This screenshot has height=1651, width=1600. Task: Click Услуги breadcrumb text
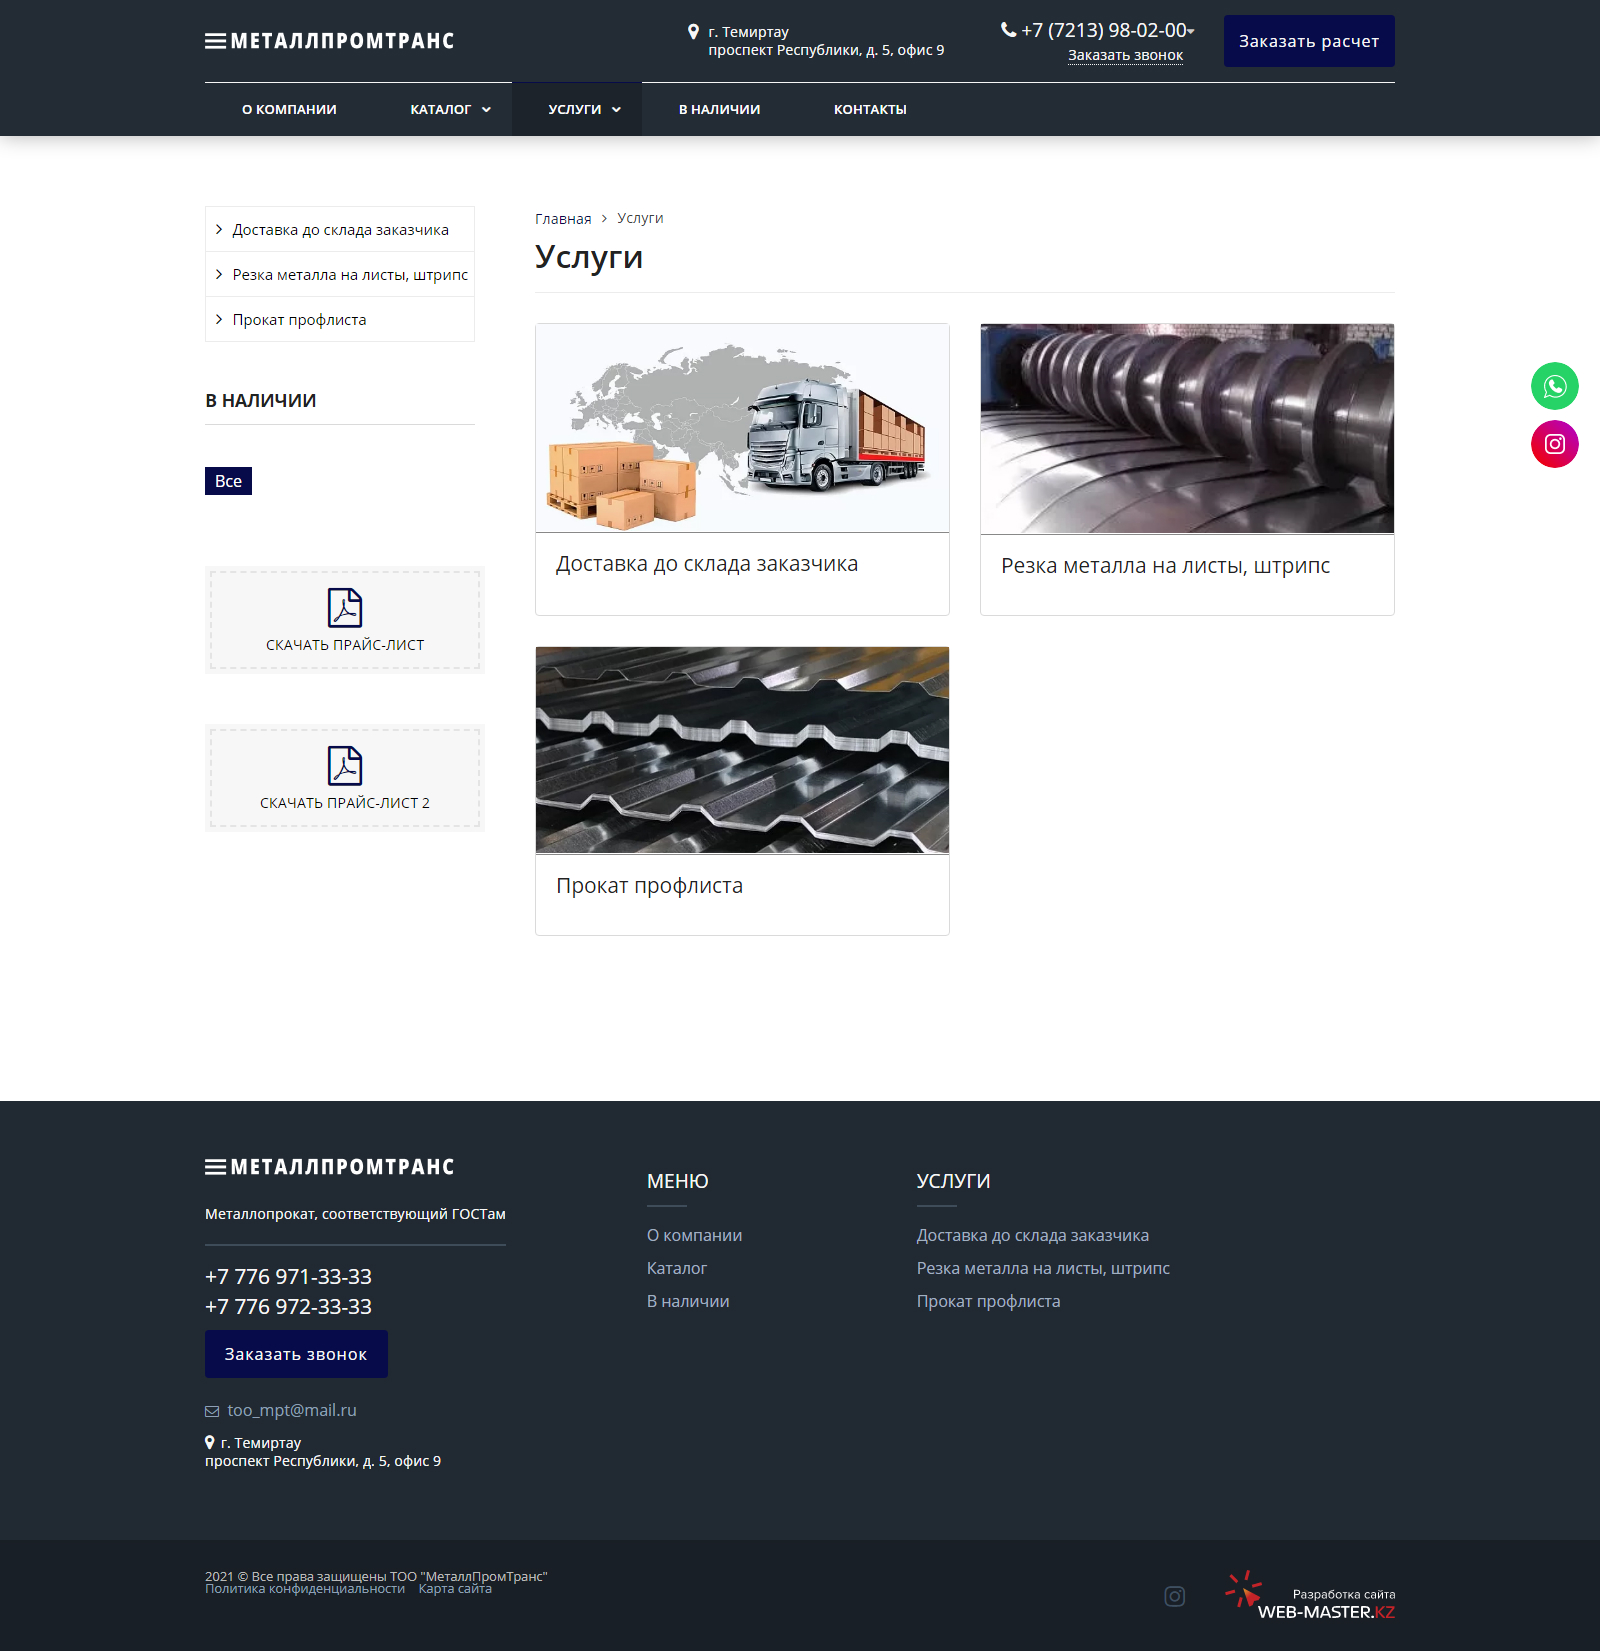(640, 218)
